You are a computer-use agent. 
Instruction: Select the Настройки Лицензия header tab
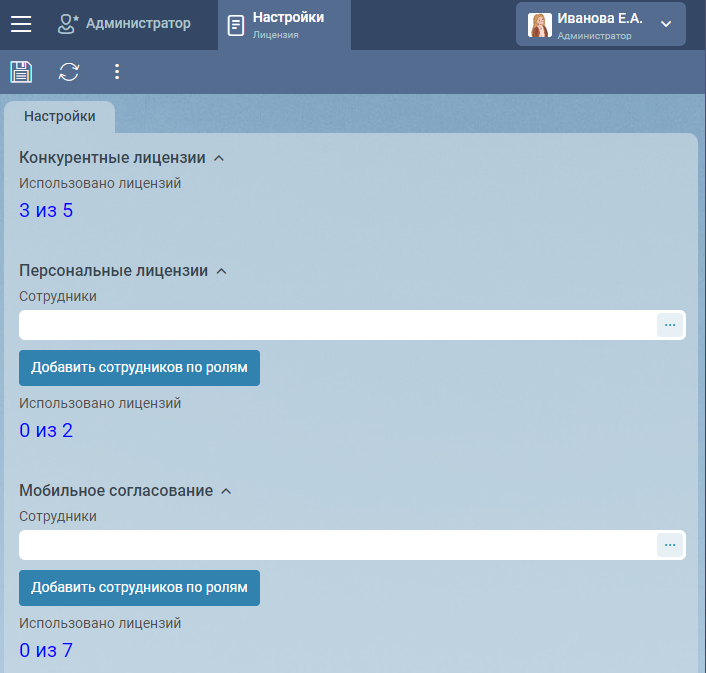tap(284, 24)
